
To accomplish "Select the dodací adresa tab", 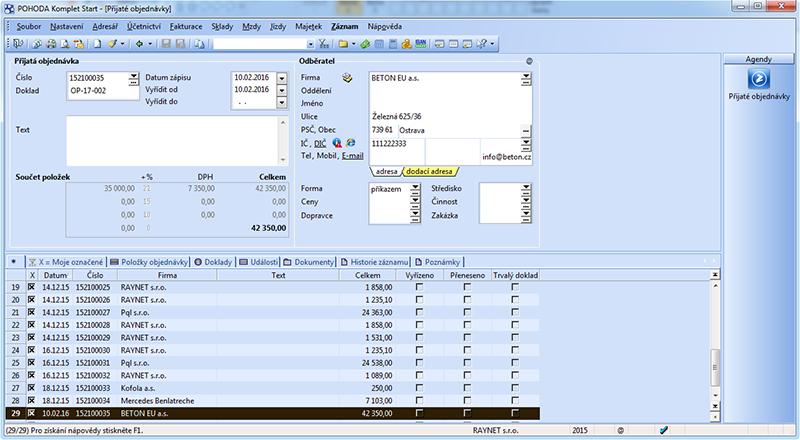I will coord(429,172).
